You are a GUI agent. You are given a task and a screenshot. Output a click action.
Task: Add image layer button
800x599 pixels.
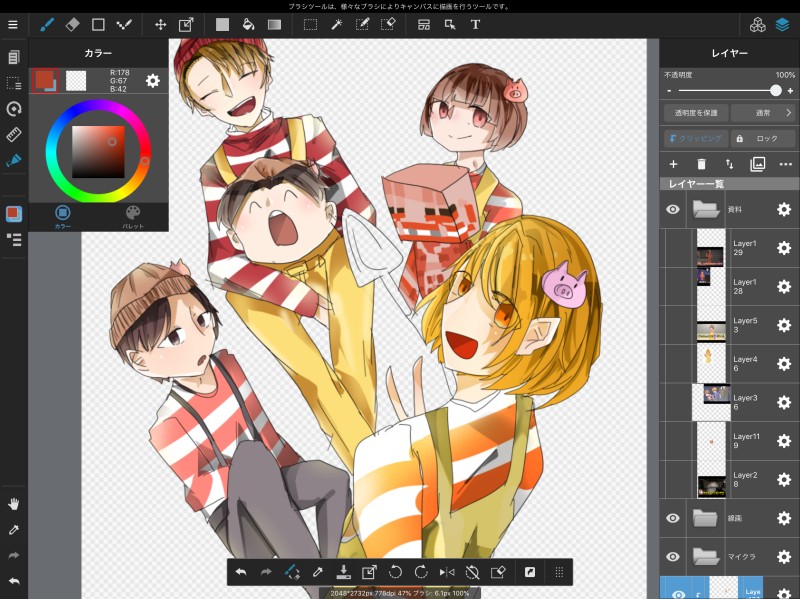click(758, 164)
